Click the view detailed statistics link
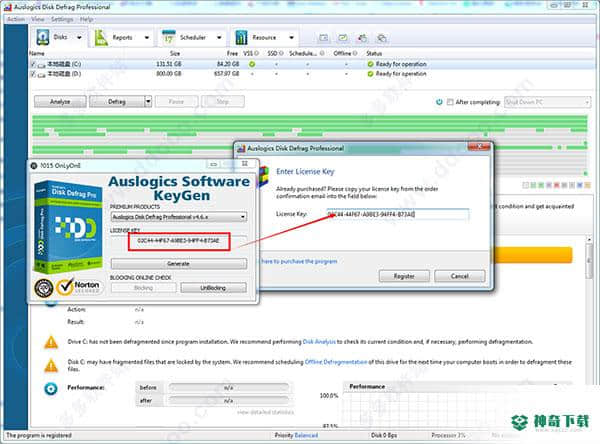The height and width of the screenshot is (444, 600). click(x=265, y=413)
